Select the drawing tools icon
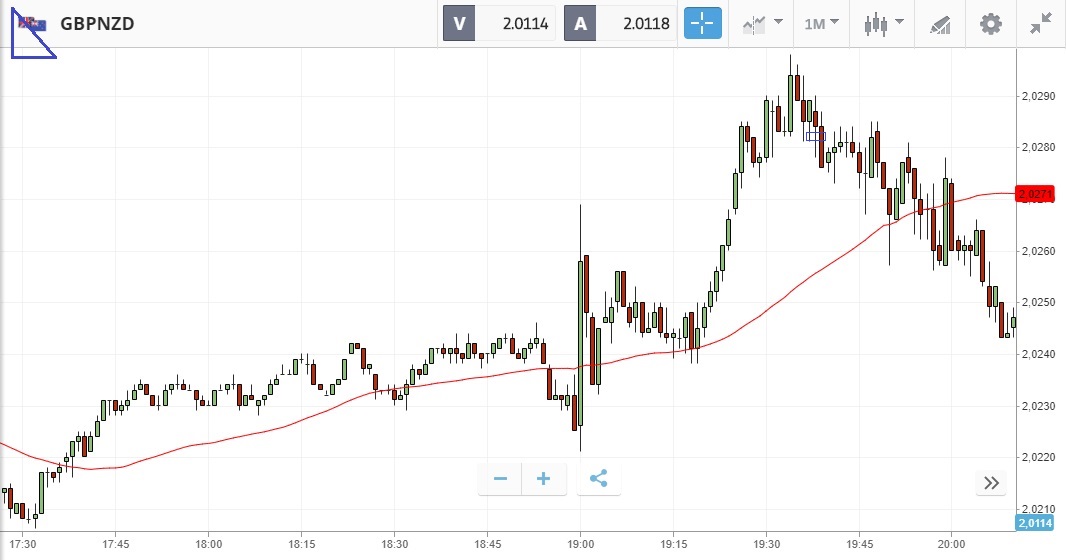This screenshot has height=560, width=1066. pos(940,23)
